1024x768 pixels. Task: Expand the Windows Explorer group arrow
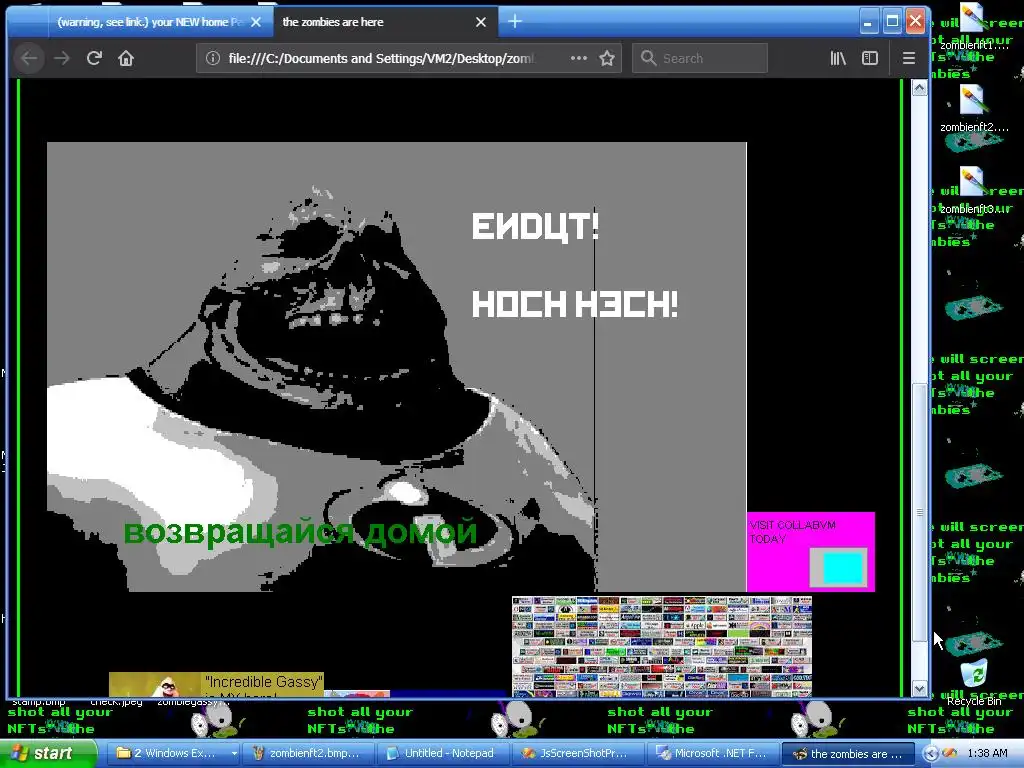(234, 754)
